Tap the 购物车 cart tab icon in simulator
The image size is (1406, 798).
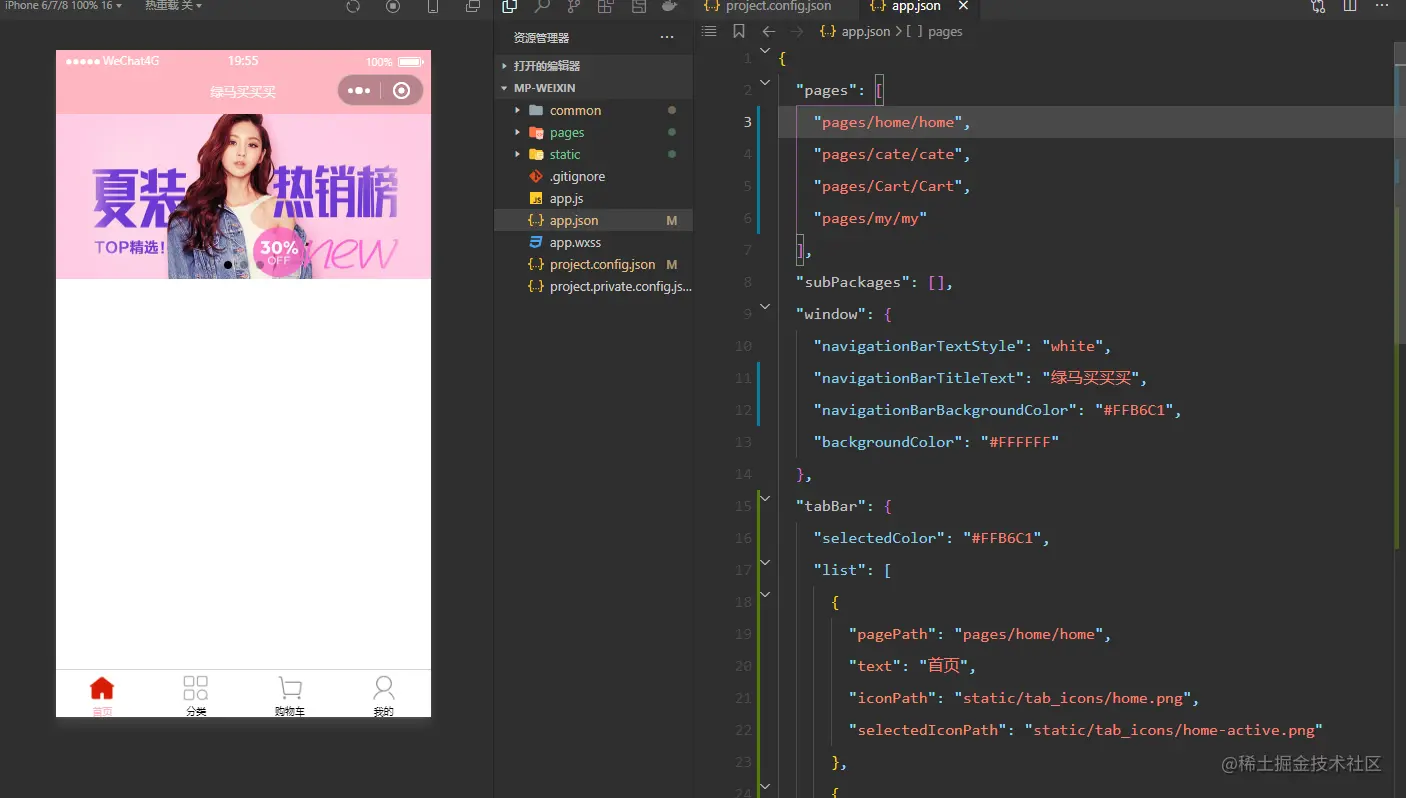click(x=290, y=688)
